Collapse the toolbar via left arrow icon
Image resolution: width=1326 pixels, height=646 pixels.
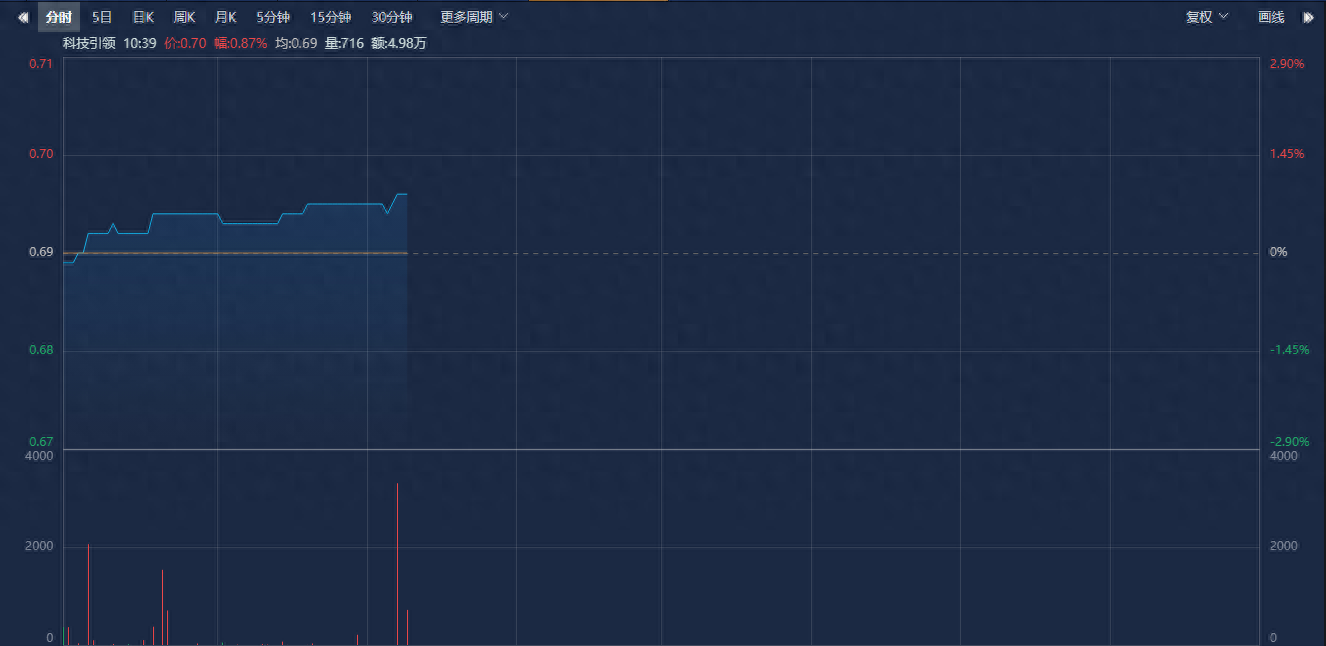21,16
